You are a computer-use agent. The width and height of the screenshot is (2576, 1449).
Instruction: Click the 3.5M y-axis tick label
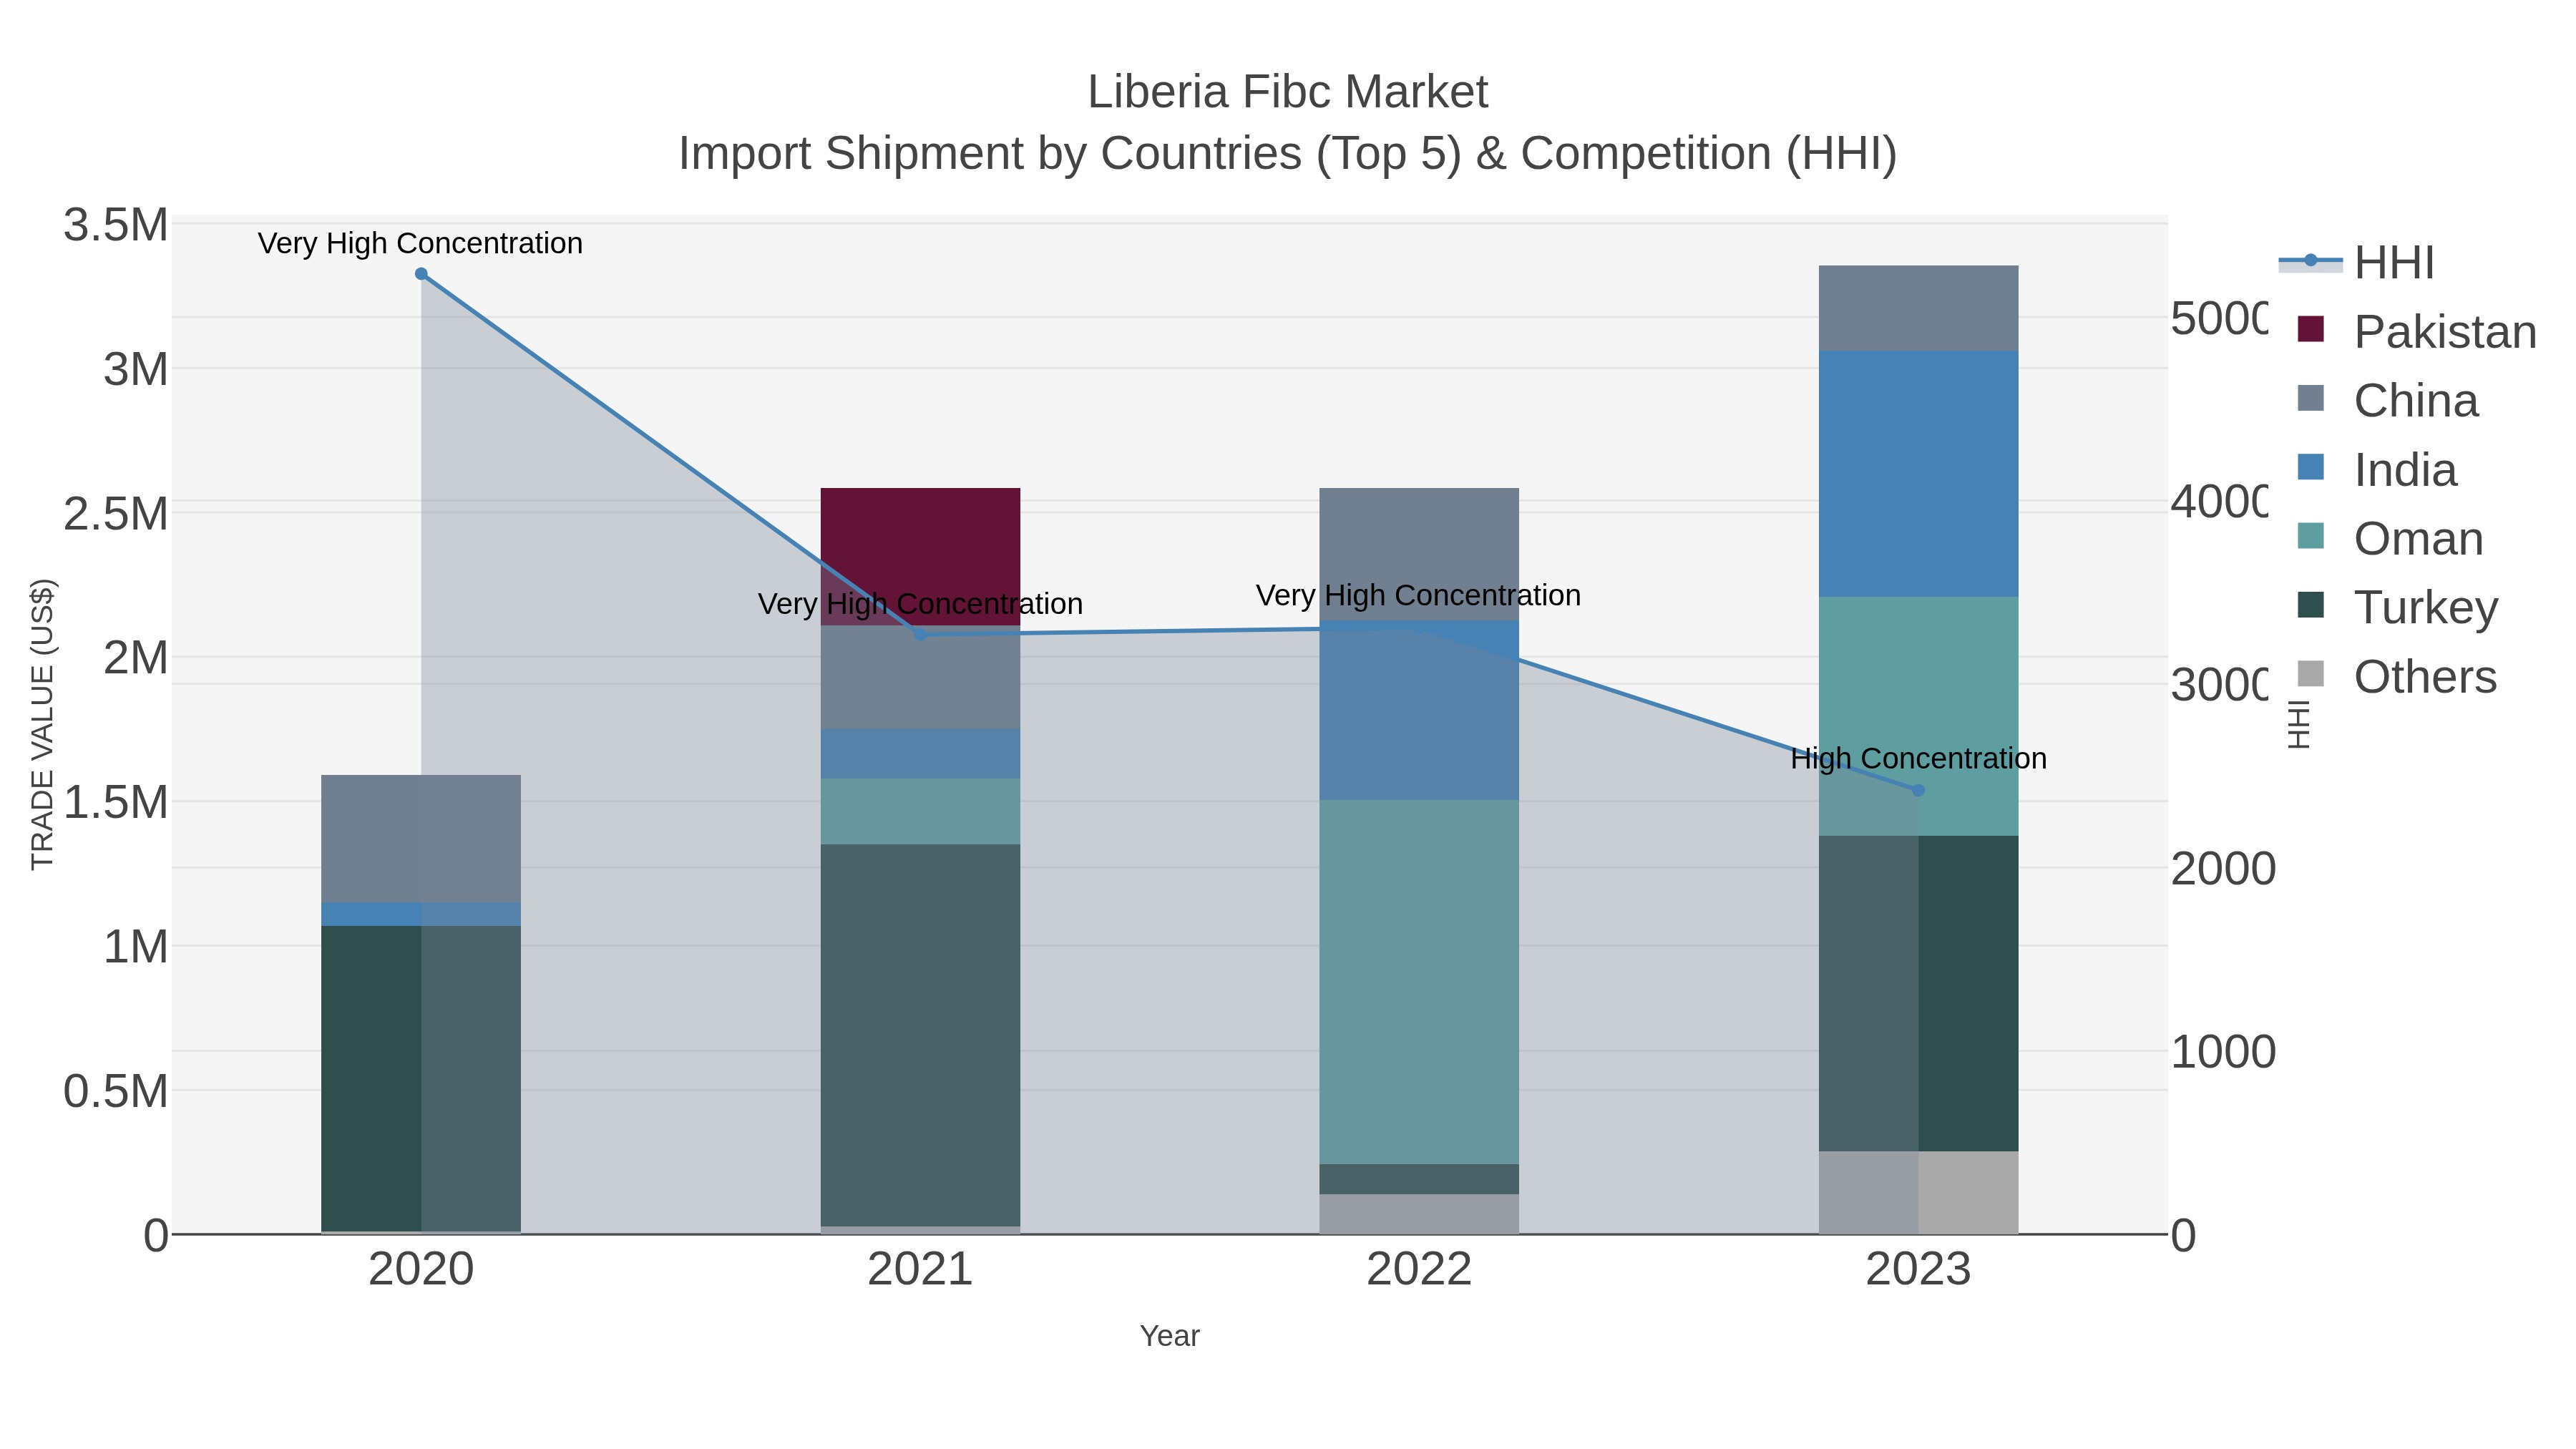click(116, 225)
